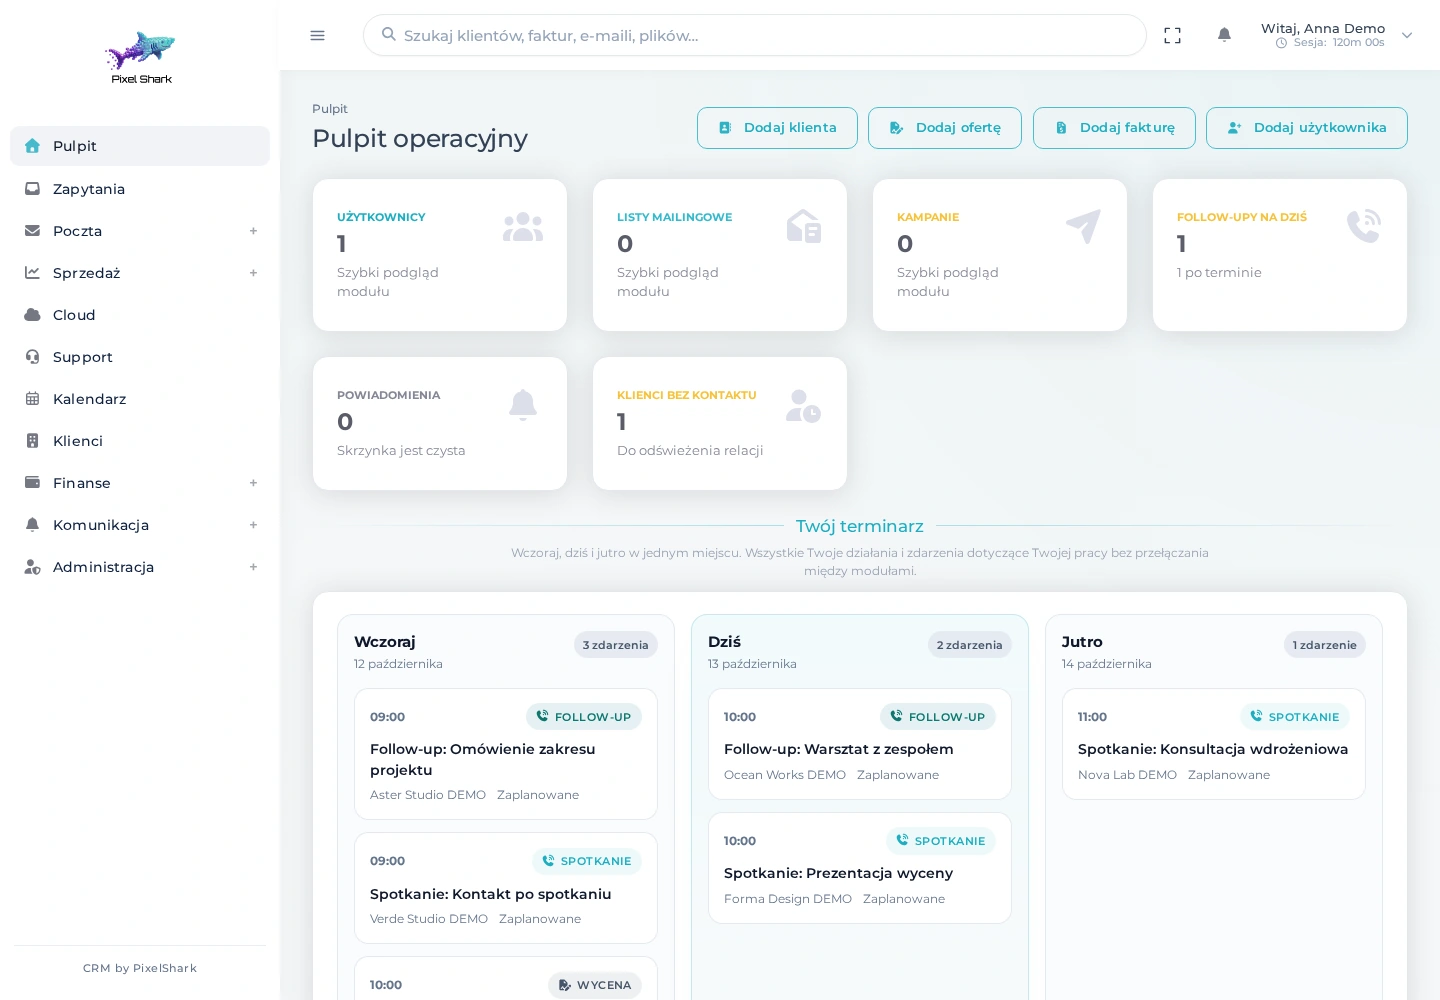Open the Kalendarz menu item
Screen dimensions: 1440x1000
point(140,399)
